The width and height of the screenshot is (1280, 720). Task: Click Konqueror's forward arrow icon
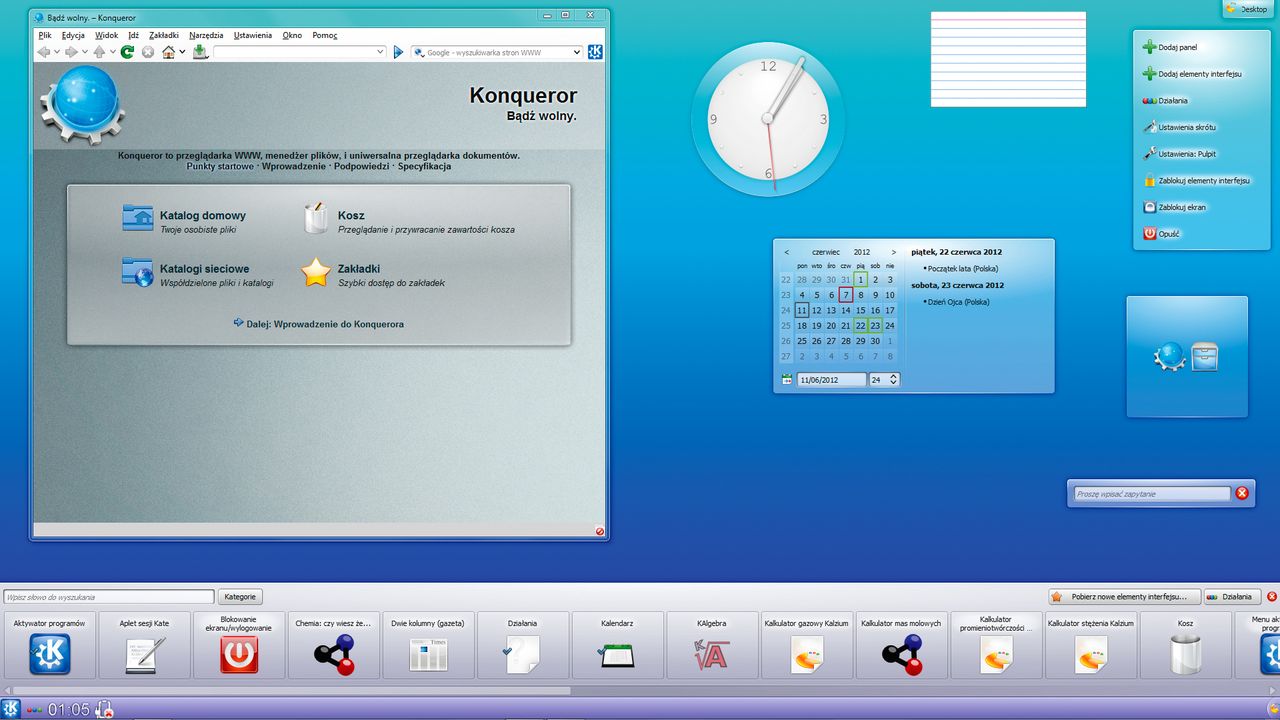tap(71, 52)
